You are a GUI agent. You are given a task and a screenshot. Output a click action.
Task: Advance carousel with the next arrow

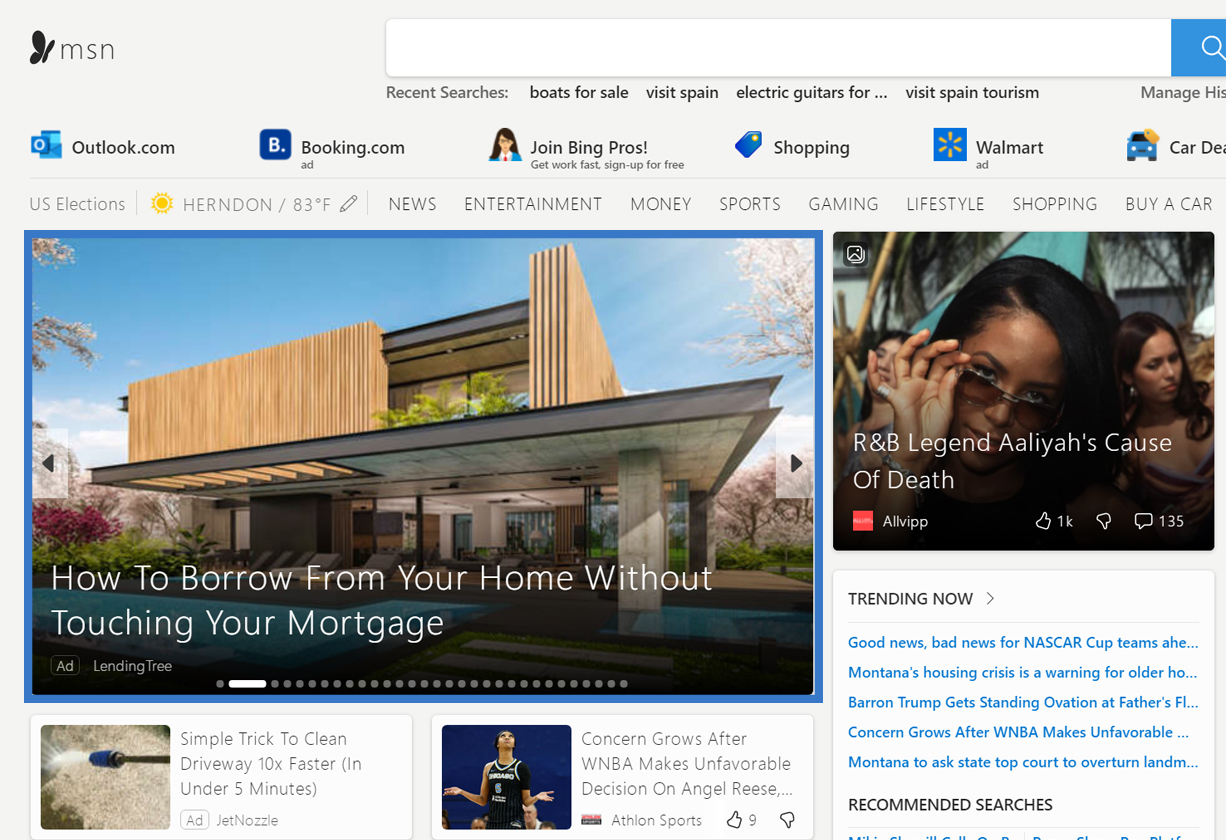coord(796,463)
